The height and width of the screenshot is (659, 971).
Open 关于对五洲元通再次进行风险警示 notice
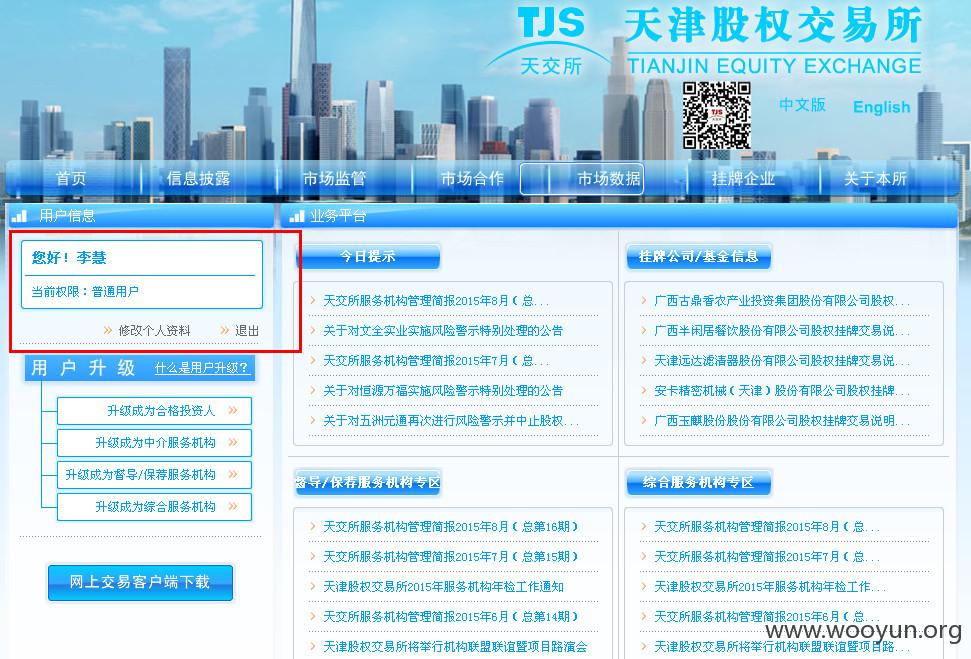(x=451, y=421)
